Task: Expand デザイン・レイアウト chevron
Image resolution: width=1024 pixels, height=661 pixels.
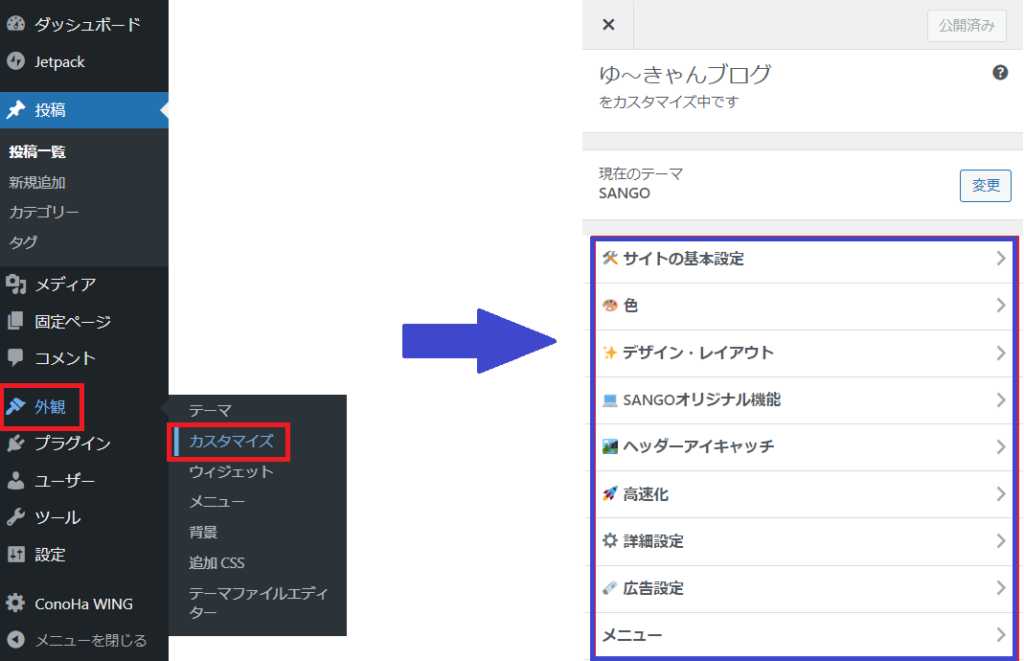Action: click(x=1000, y=353)
